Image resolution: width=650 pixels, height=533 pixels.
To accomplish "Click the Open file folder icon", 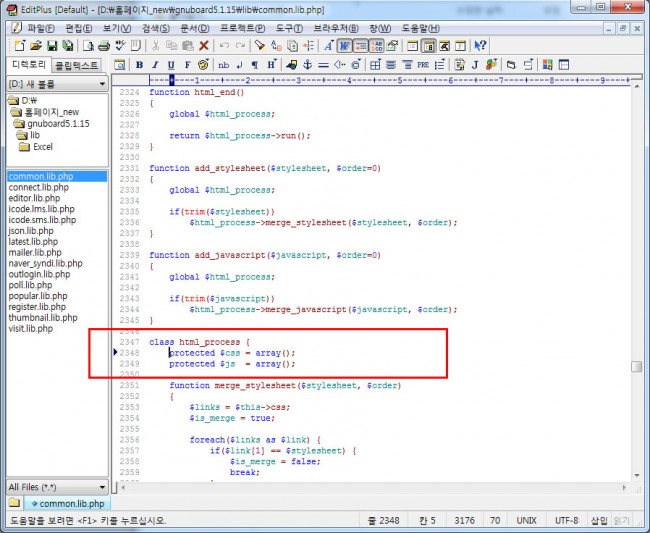I will point(36,46).
